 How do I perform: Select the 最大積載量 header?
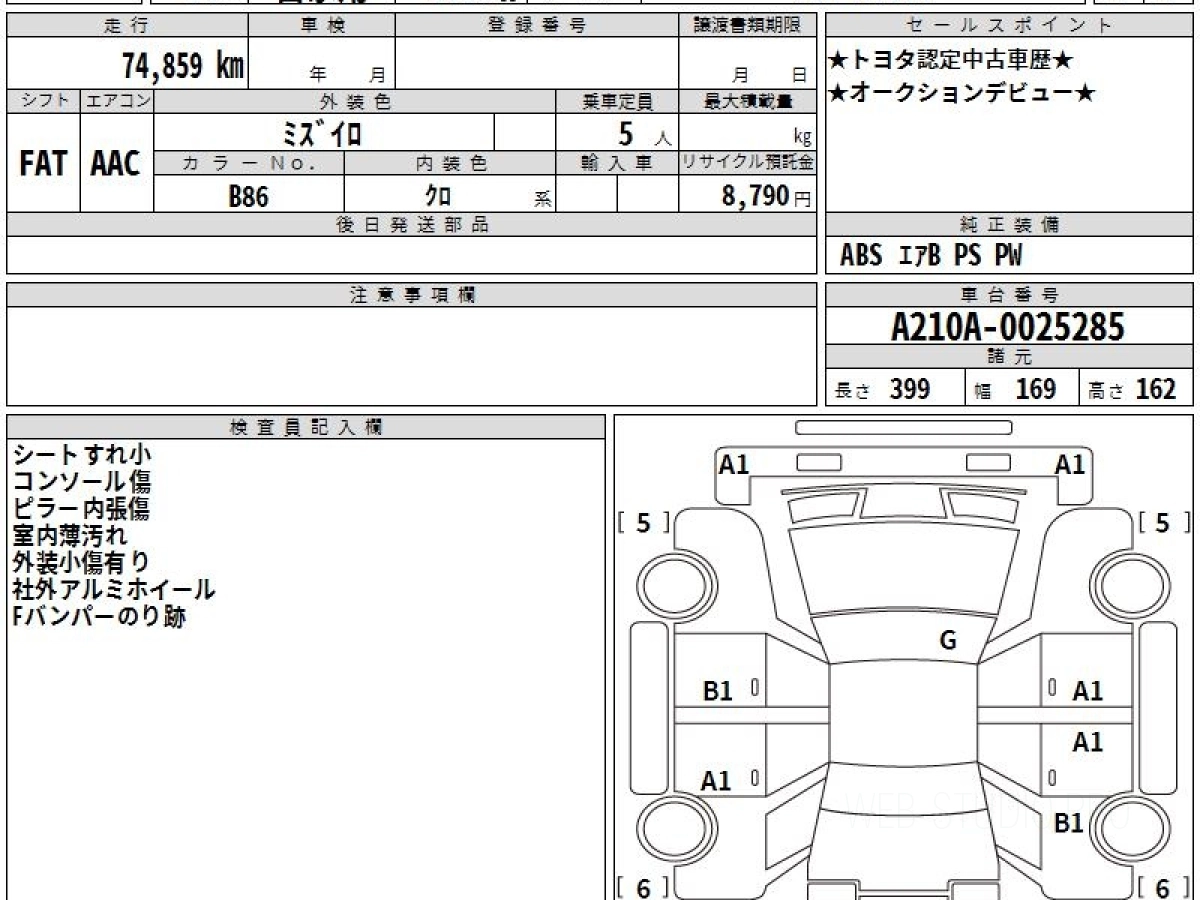(748, 101)
